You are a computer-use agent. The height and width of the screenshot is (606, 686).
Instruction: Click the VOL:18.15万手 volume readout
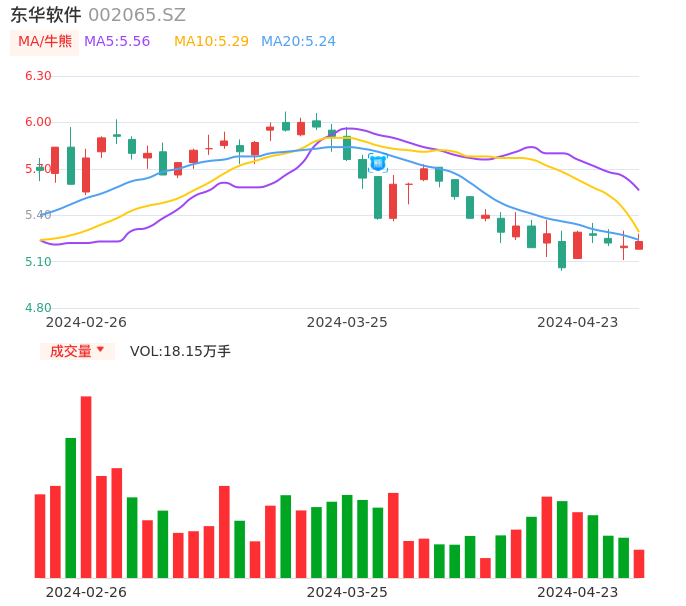pyautogui.click(x=180, y=351)
